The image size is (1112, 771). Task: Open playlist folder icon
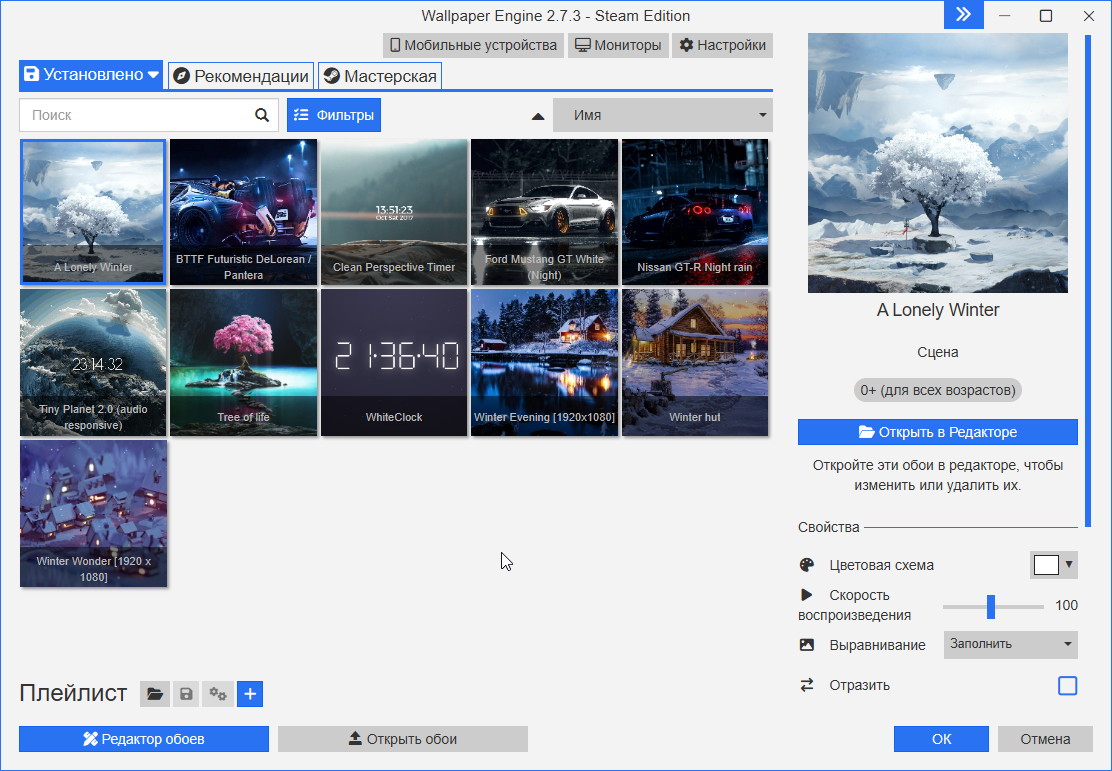tap(155, 694)
